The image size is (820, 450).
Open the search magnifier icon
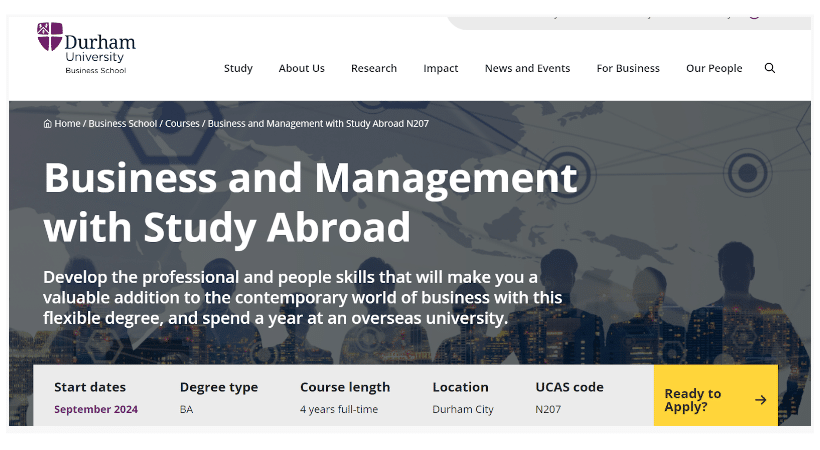769,68
